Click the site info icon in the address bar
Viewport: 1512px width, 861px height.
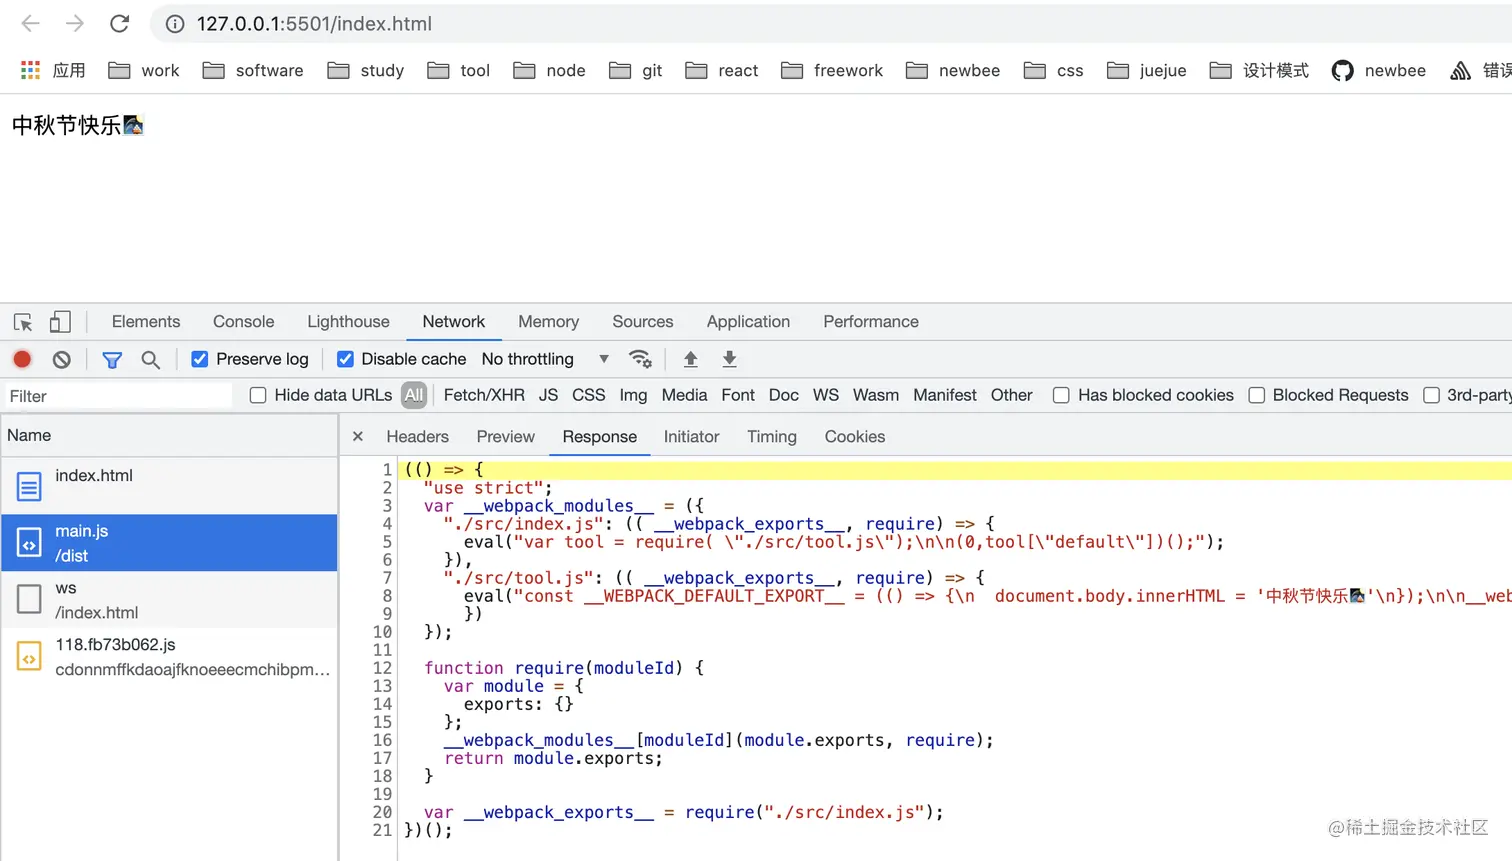175,24
